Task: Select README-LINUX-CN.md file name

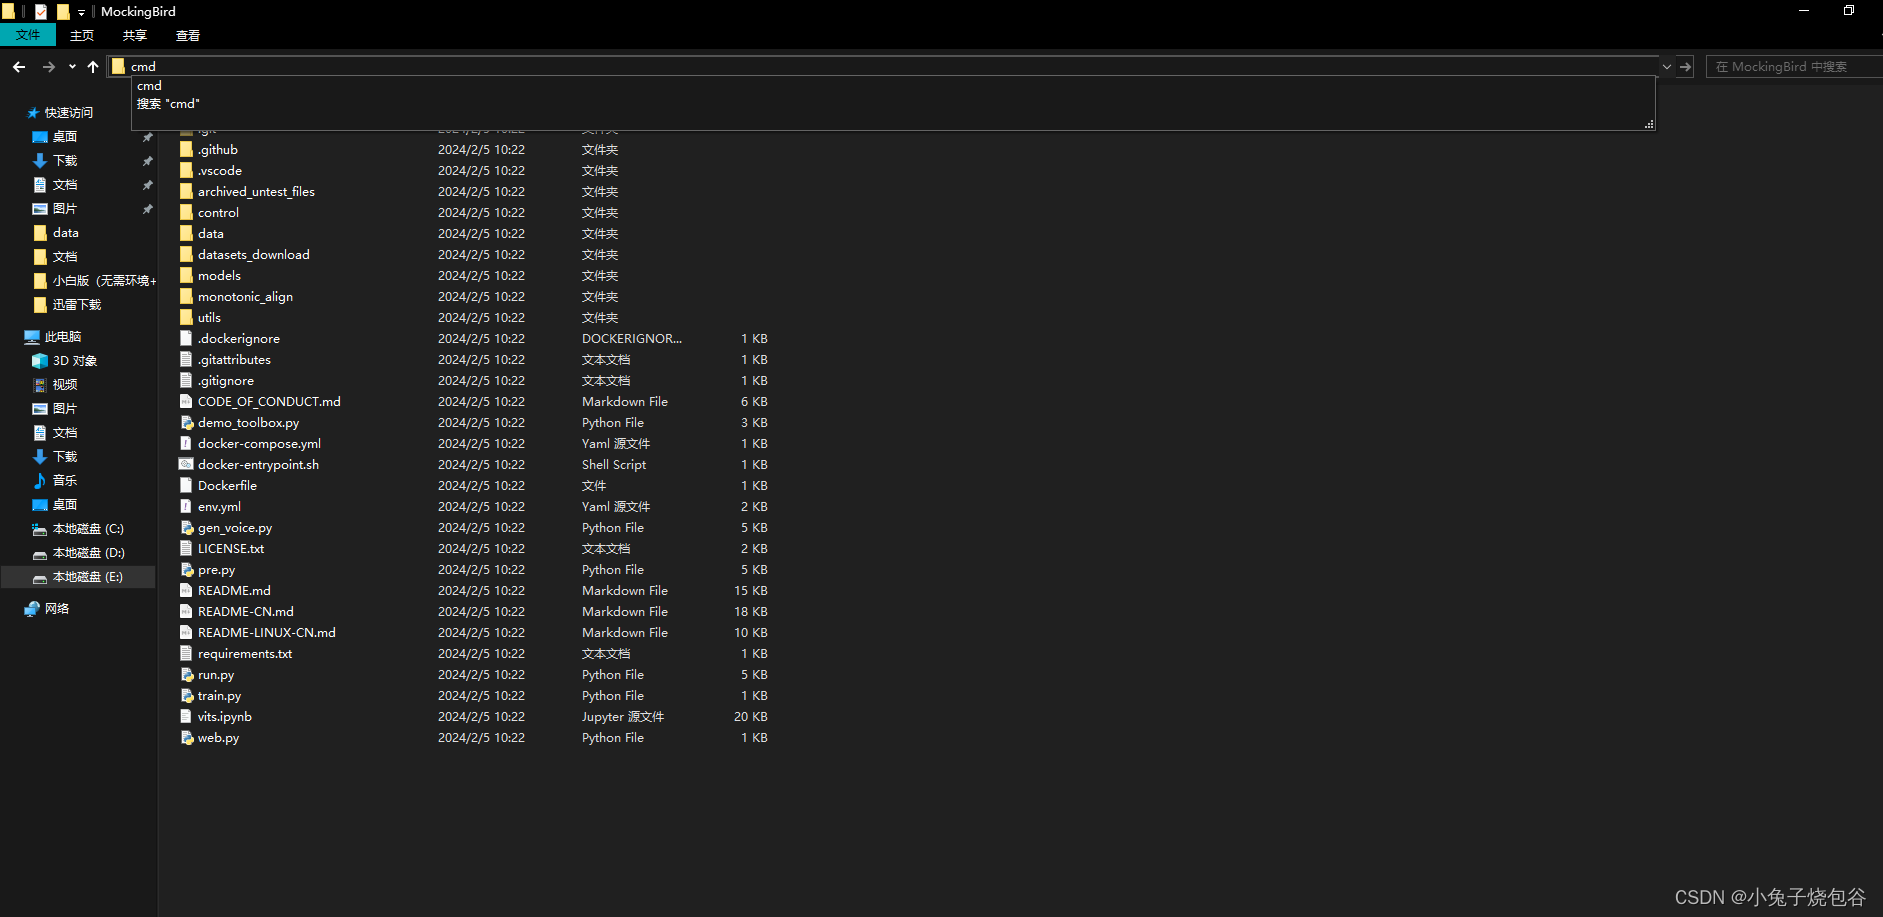Action: (267, 633)
